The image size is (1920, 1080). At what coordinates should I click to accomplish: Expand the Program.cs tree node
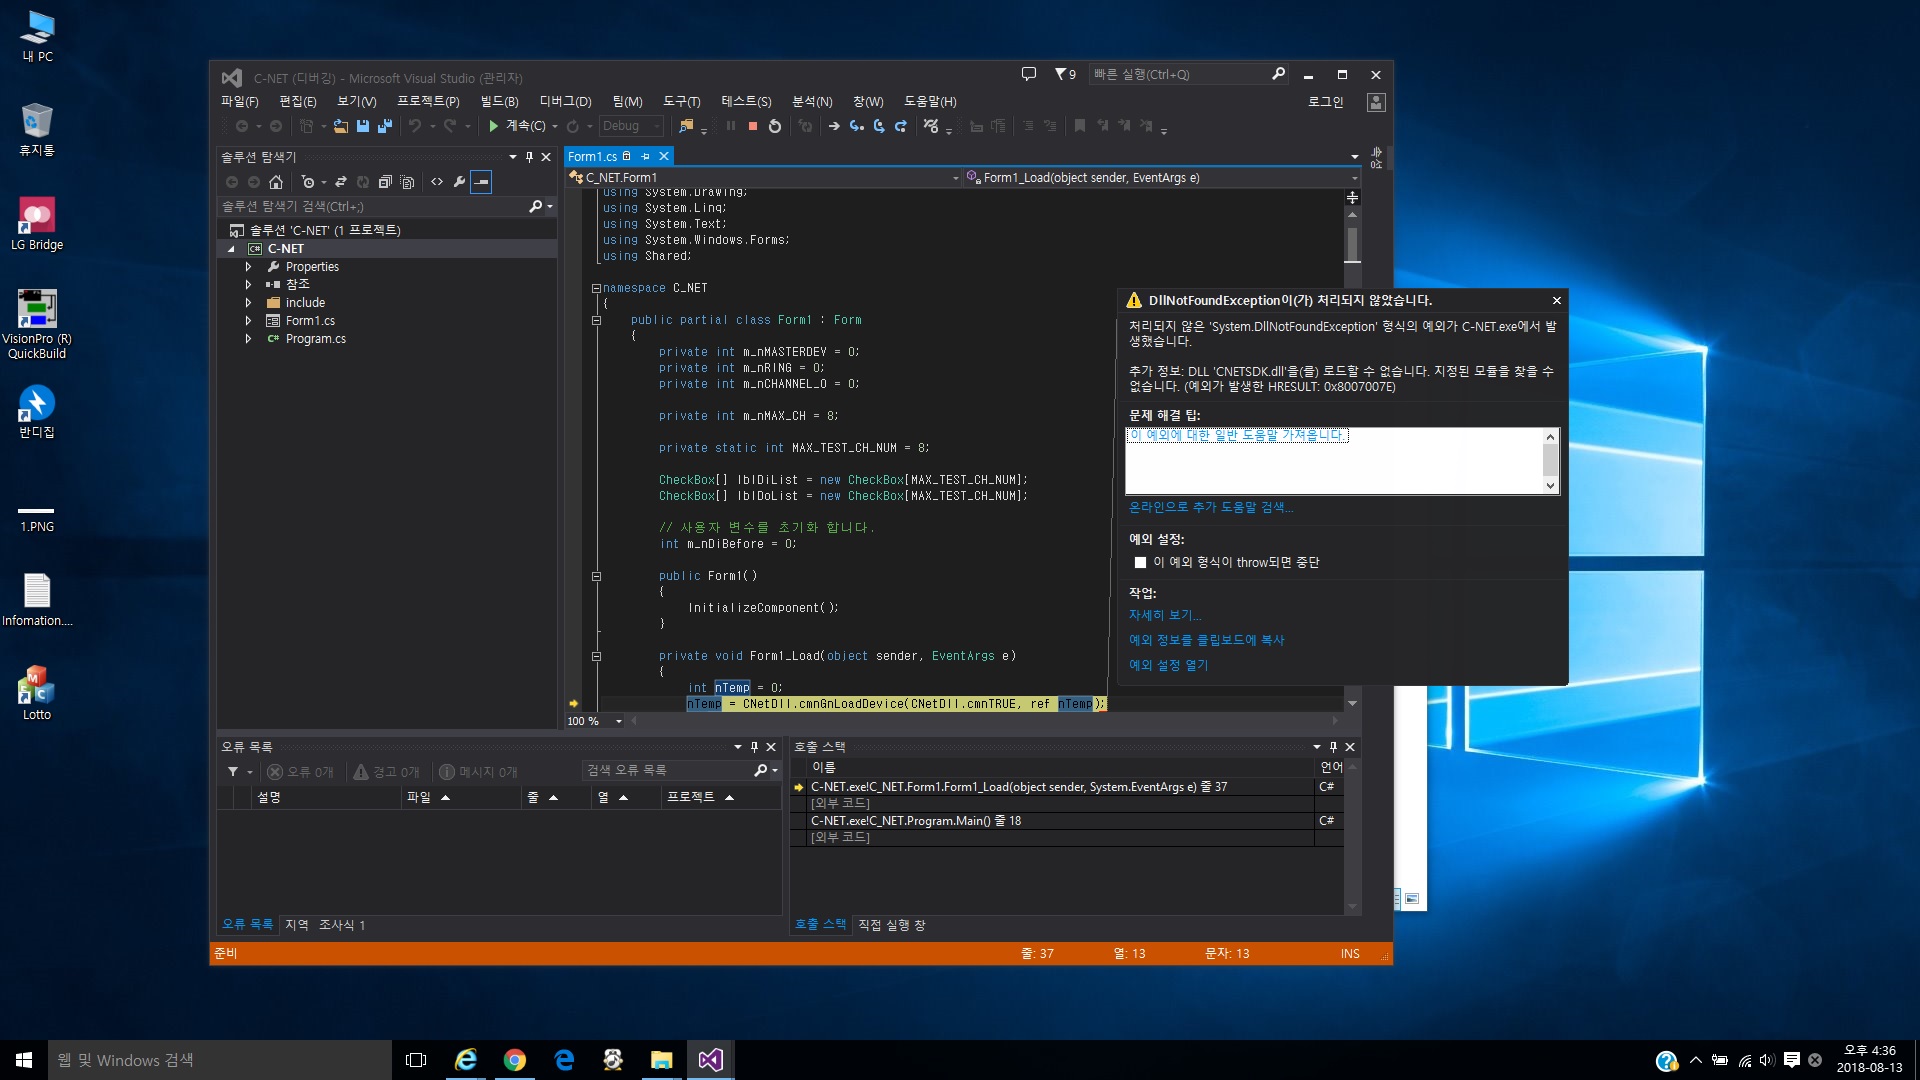[248, 339]
